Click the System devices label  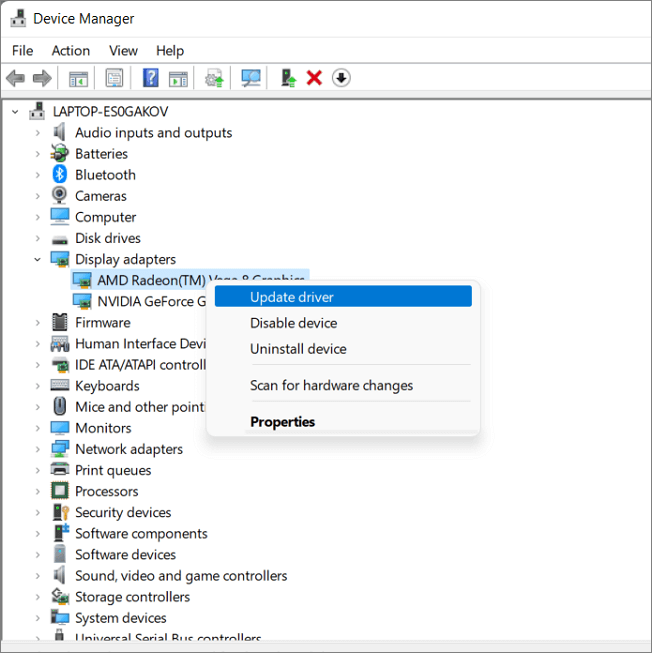pos(120,618)
